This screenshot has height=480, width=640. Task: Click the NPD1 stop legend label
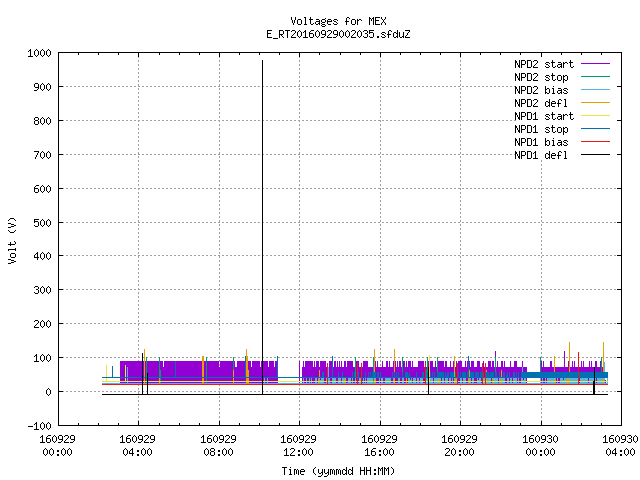pos(541,129)
